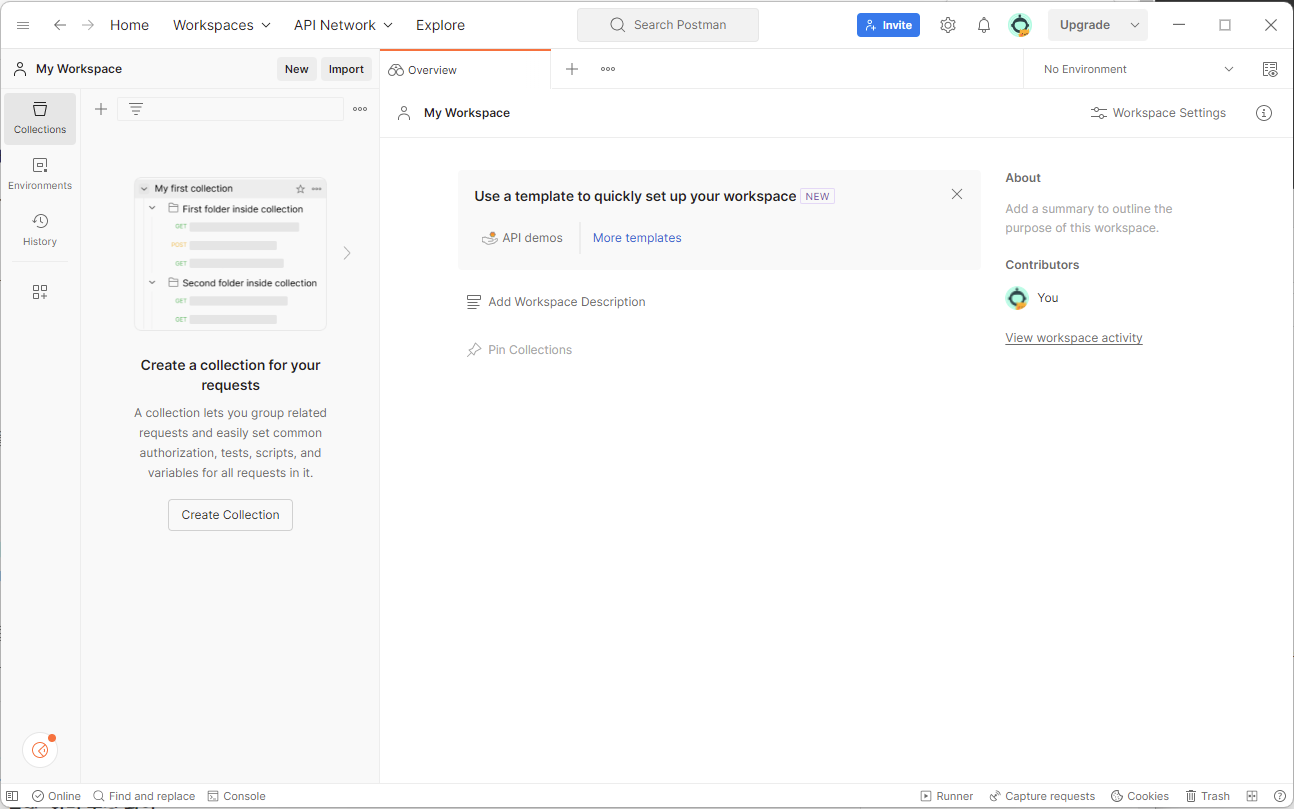Open the No Environment selector

pyautogui.click(x=1138, y=69)
